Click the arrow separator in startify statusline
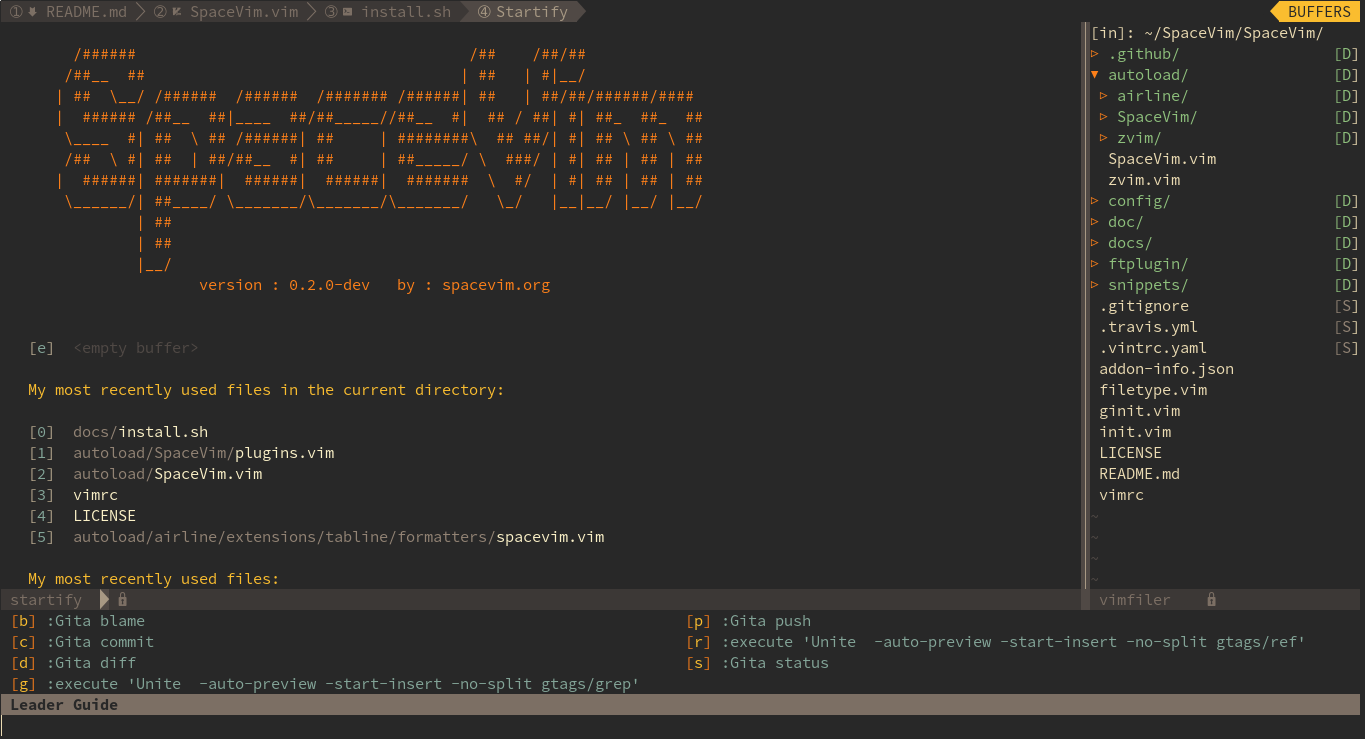The width and height of the screenshot is (1365, 739). pyautogui.click(x=103, y=599)
